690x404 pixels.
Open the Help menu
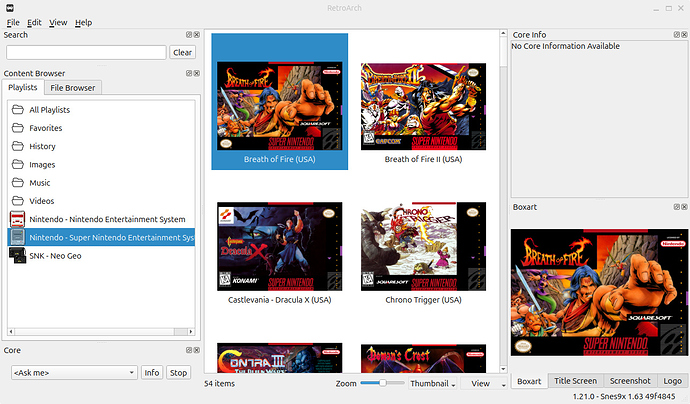coord(83,22)
